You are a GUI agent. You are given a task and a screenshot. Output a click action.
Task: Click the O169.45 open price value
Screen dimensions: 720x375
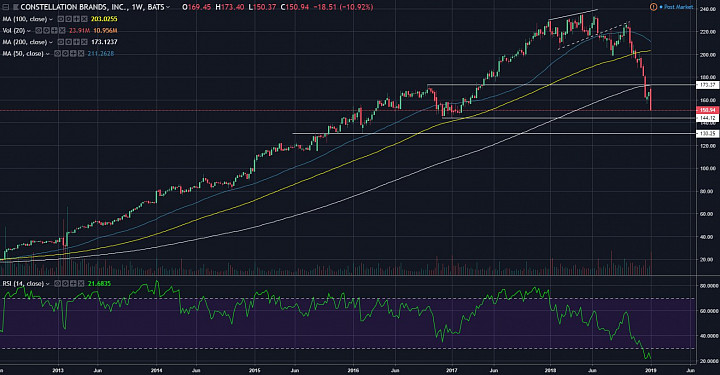(197, 7)
